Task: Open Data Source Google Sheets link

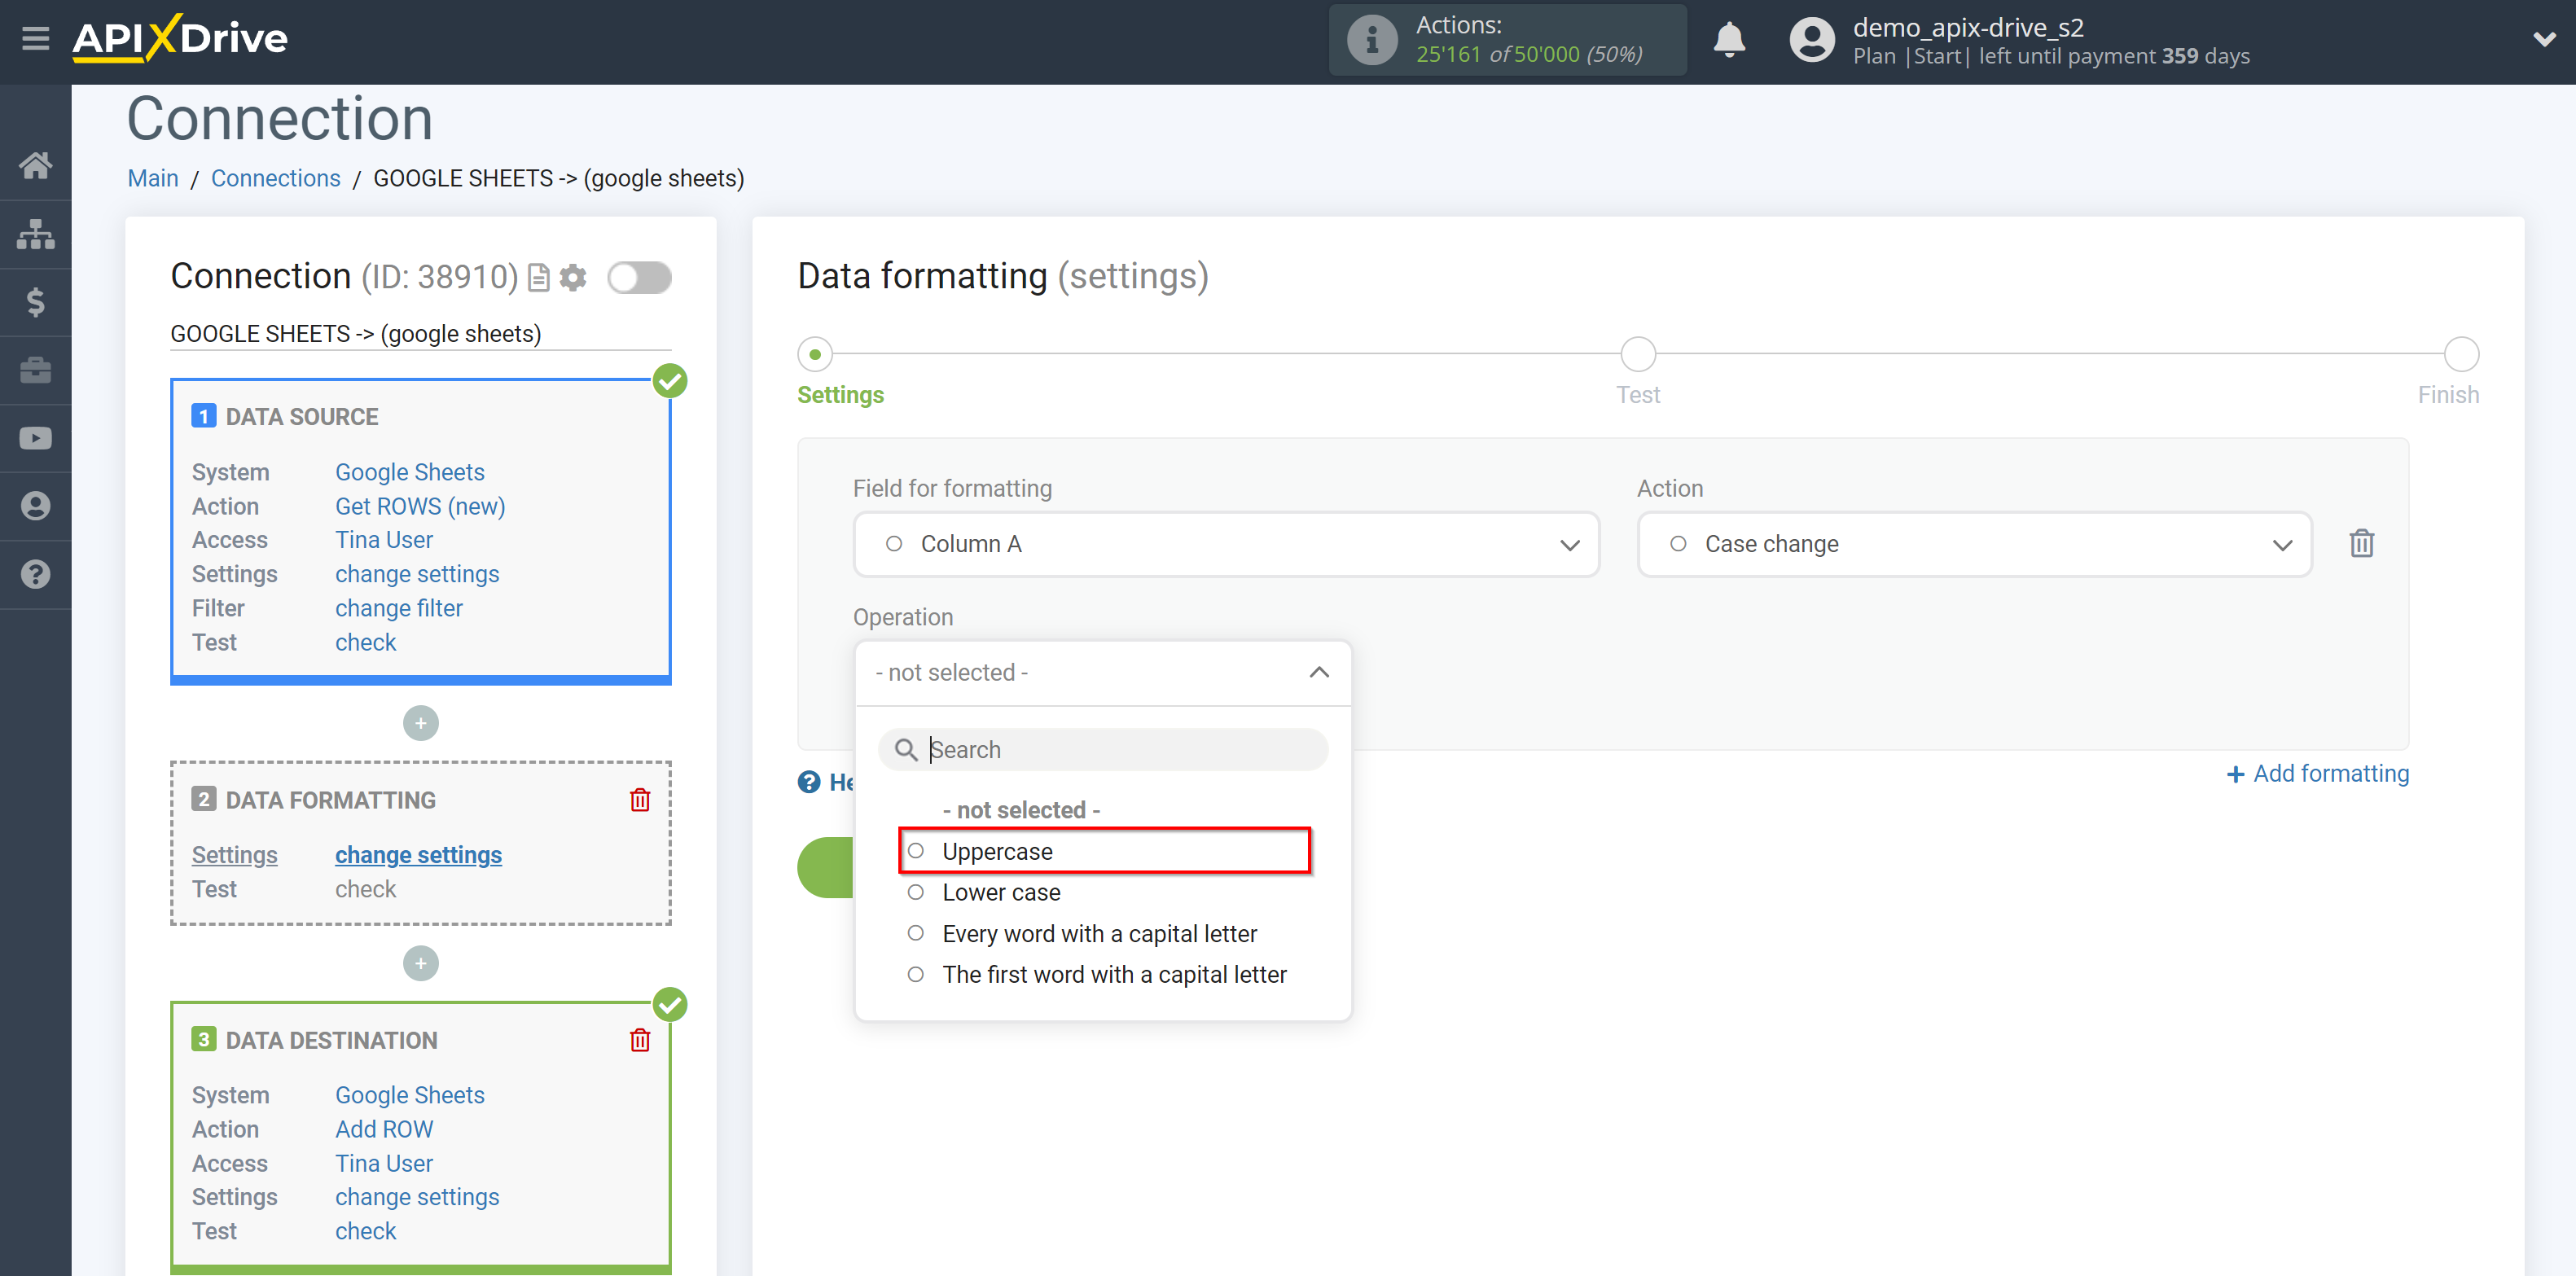Action: tap(409, 471)
